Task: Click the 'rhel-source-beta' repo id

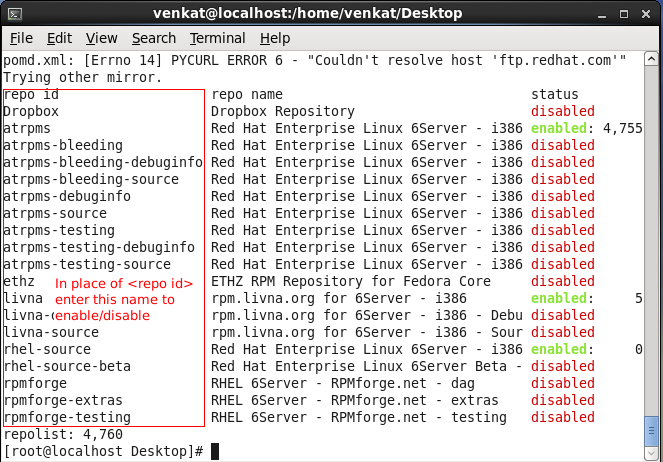Action: [x=67, y=366]
